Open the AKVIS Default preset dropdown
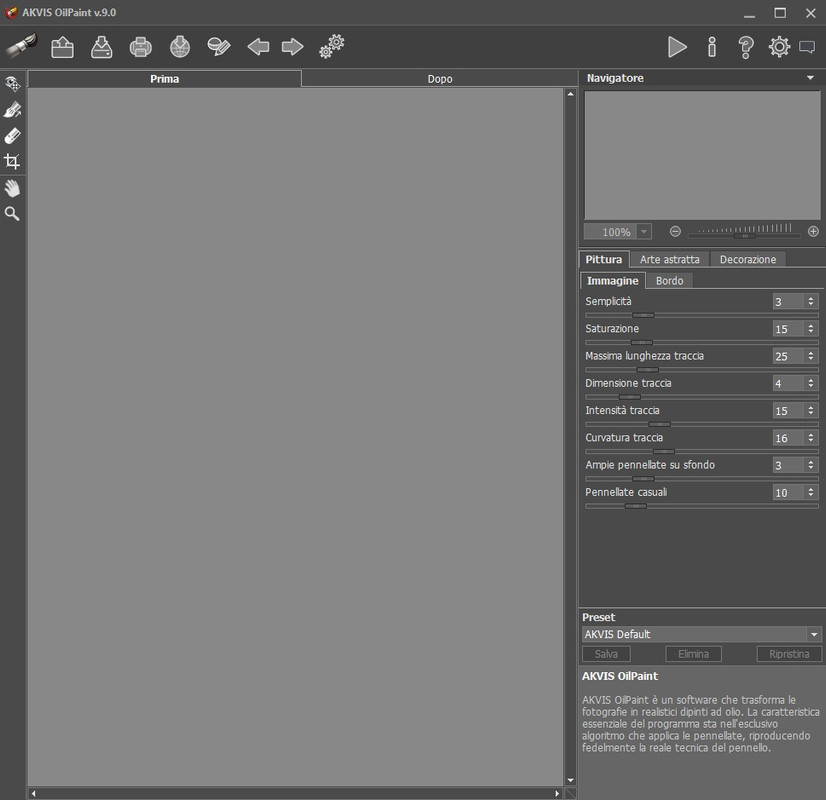This screenshot has height=800, width=826. 702,634
